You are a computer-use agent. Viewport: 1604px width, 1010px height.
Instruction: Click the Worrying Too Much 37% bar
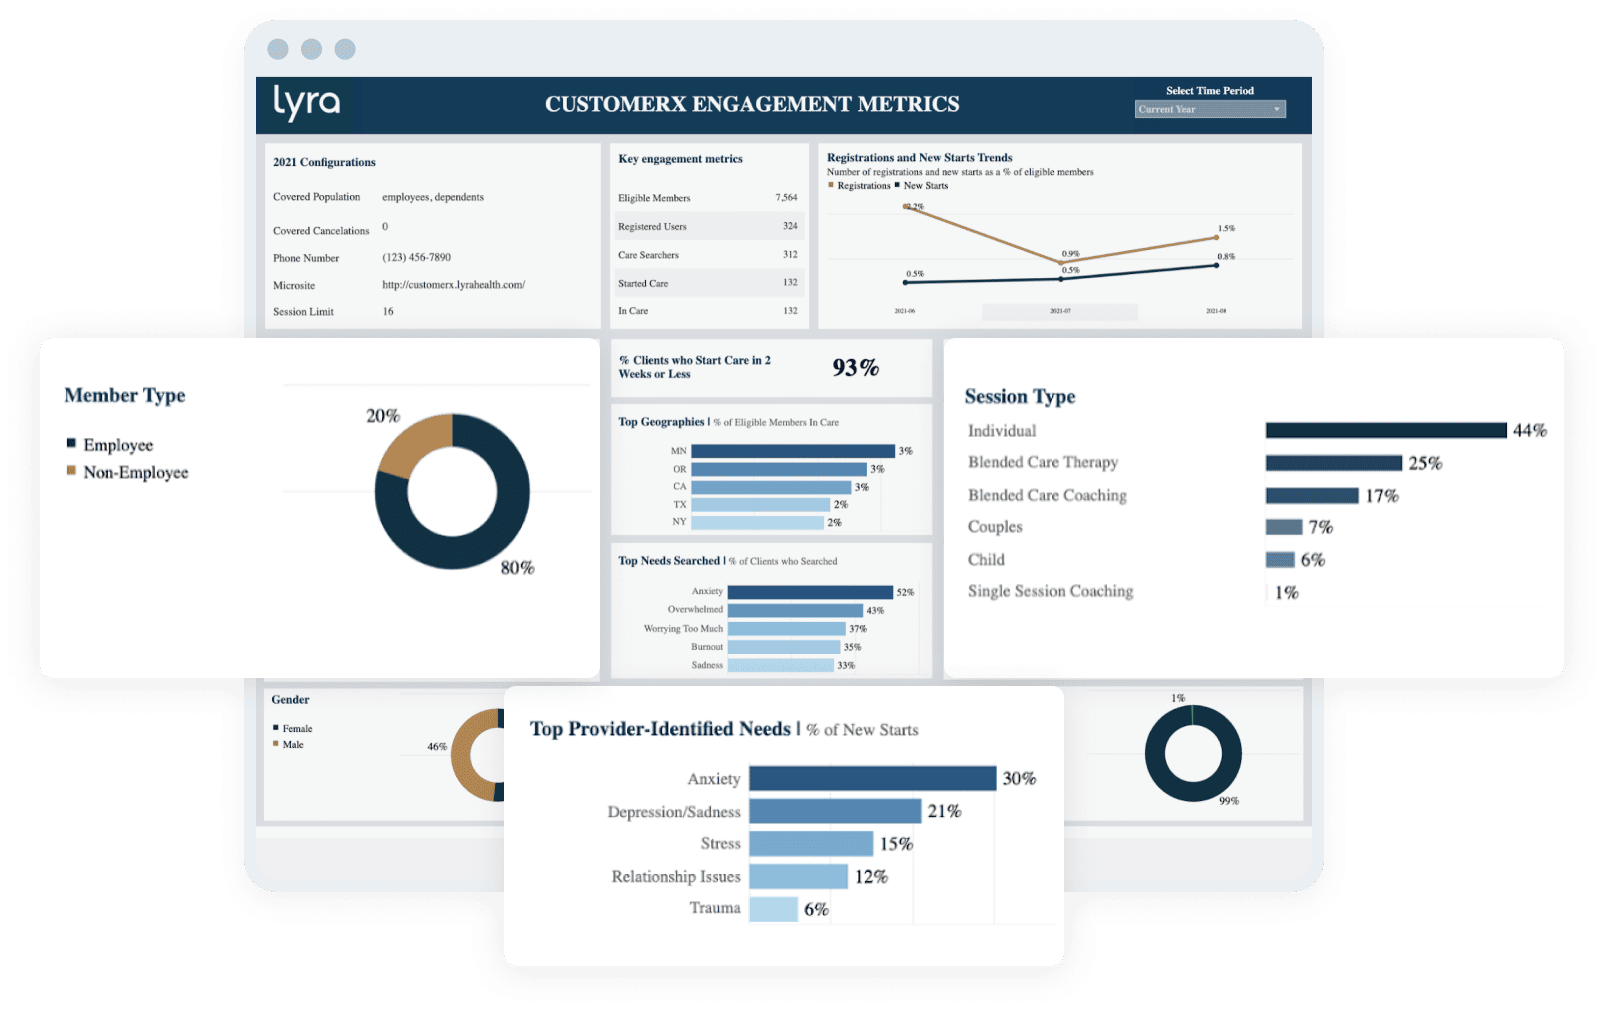(x=786, y=629)
